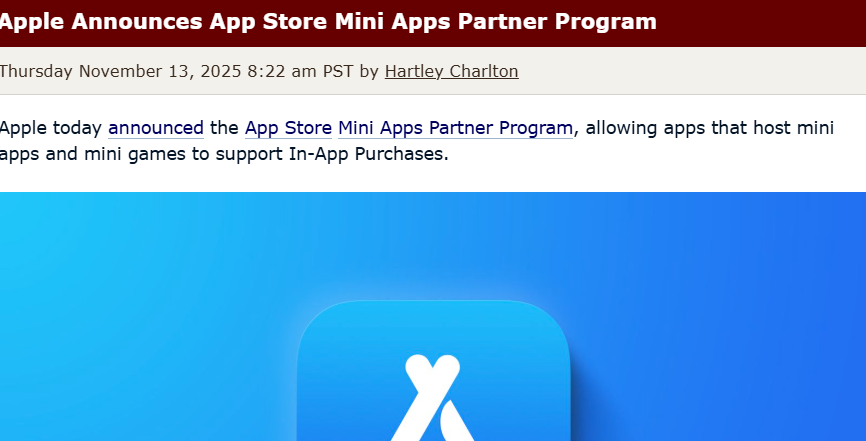Click the words 'Apple today' starting the paragraph
Image resolution: width=866 pixels, height=441 pixels.
pos(51,128)
